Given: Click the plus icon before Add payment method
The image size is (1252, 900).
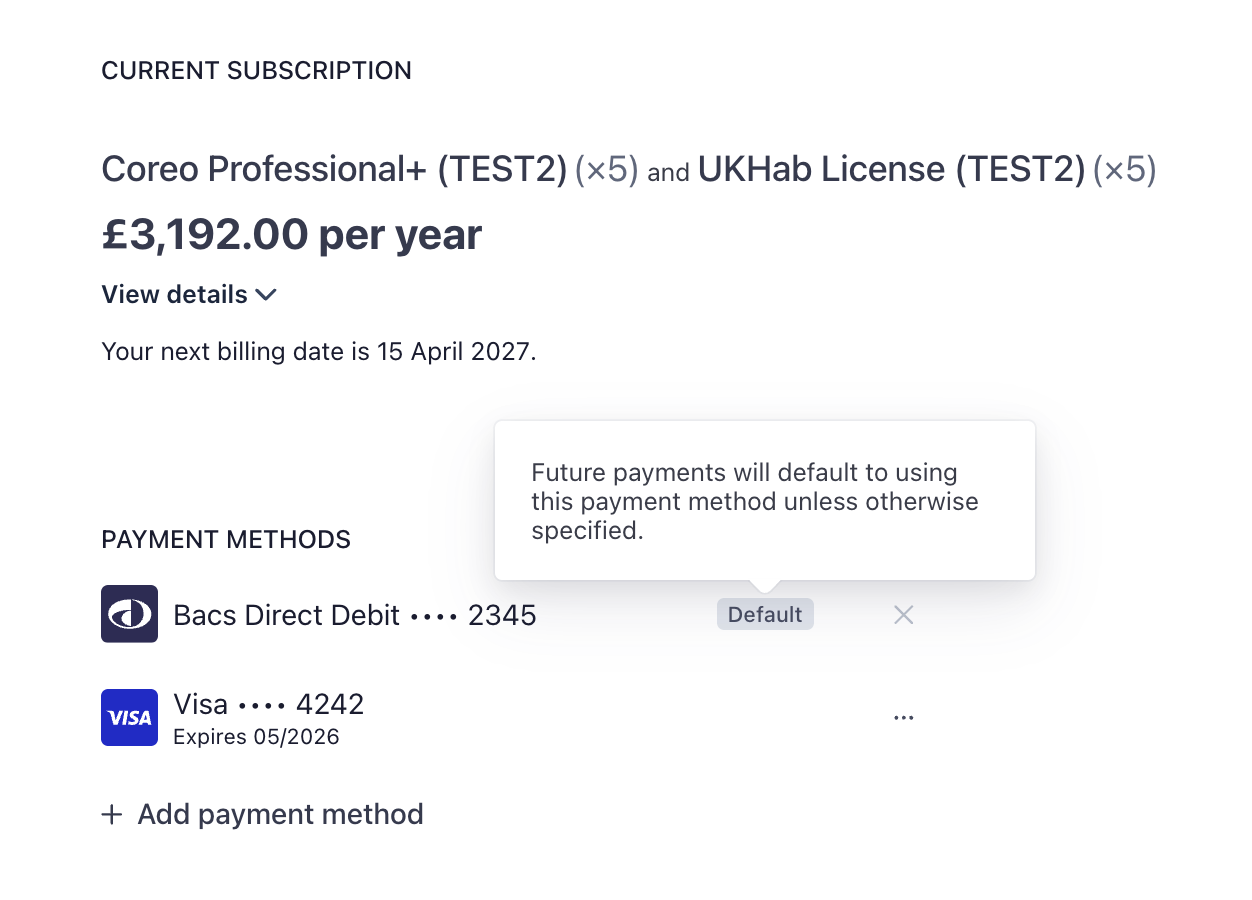Looking at the screenshot, I should (112, 815).
